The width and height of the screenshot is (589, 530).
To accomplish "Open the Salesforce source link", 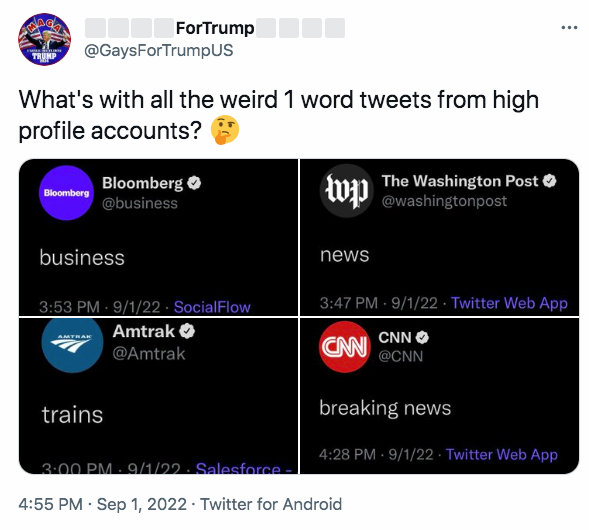I will (x=244, y=468).
